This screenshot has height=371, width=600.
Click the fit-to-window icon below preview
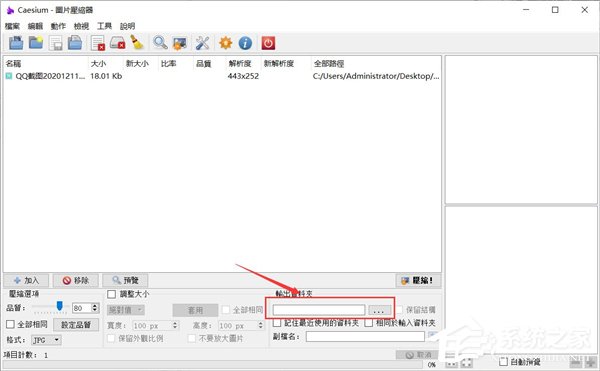466,362
